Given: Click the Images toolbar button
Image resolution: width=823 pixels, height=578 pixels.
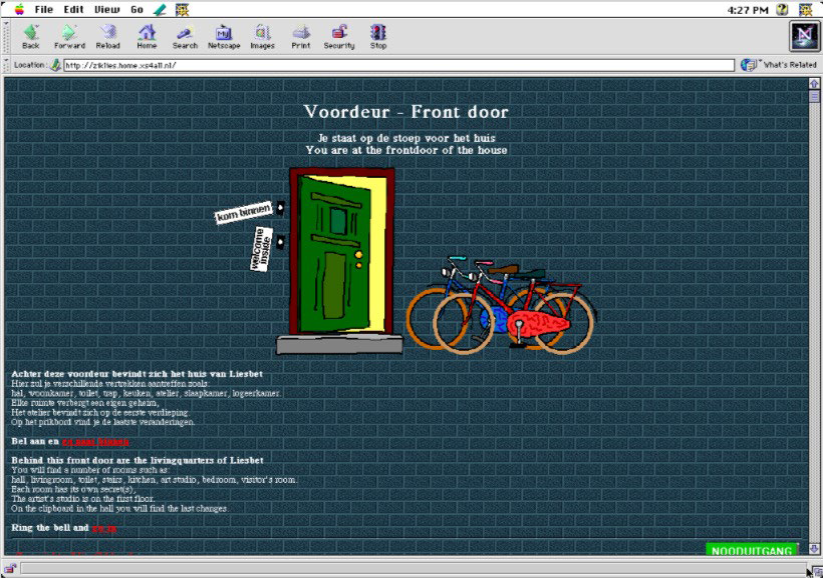Looking at the screenshot, I should (262, 37).
